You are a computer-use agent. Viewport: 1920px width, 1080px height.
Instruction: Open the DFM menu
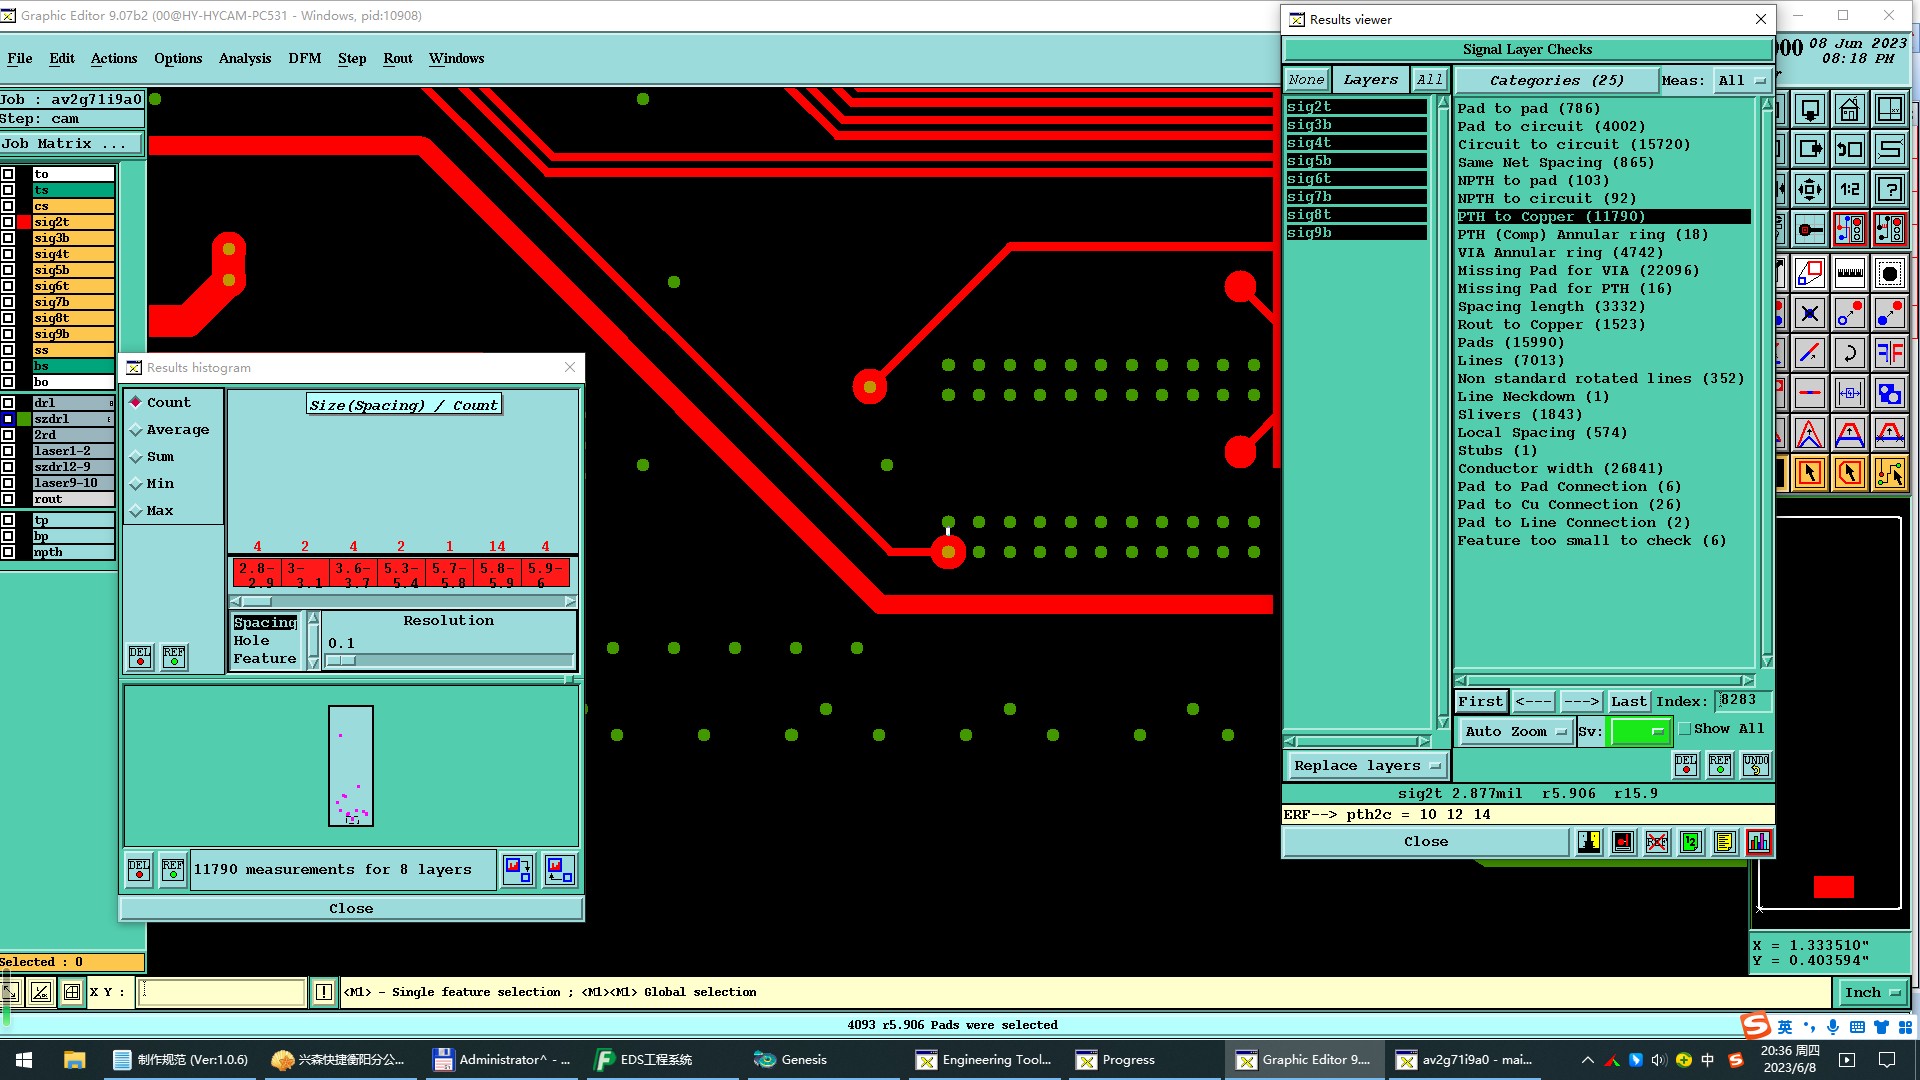(304, 58)
